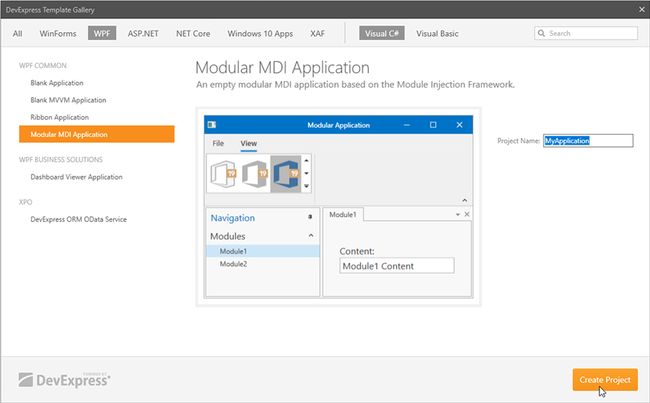Image resolution: width=650 pixels, height=403 pixels.
Task: Click the Project Name input field
Action: click(x=588, y=141)
